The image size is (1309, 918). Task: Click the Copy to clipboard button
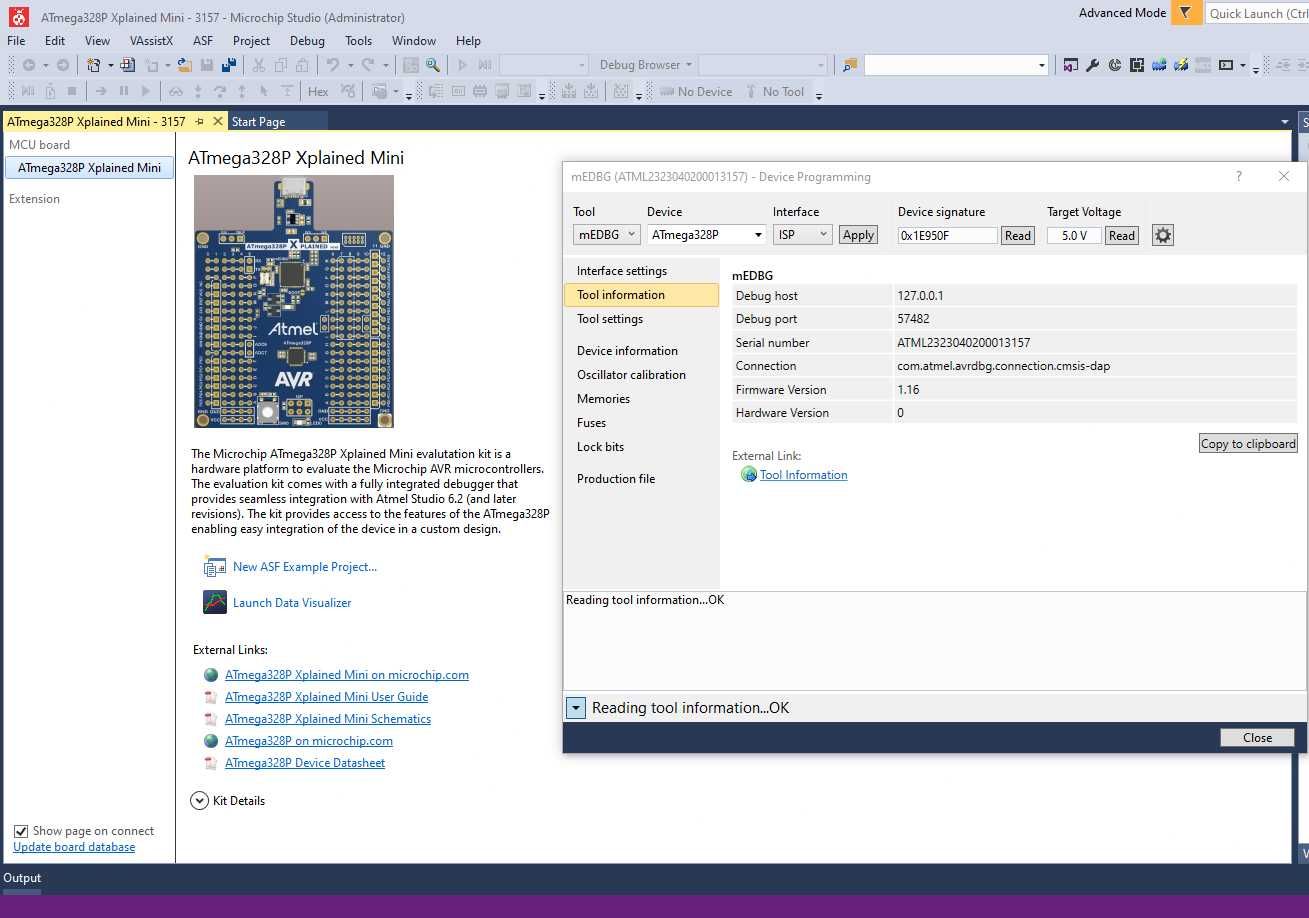tap(1248, 444)
